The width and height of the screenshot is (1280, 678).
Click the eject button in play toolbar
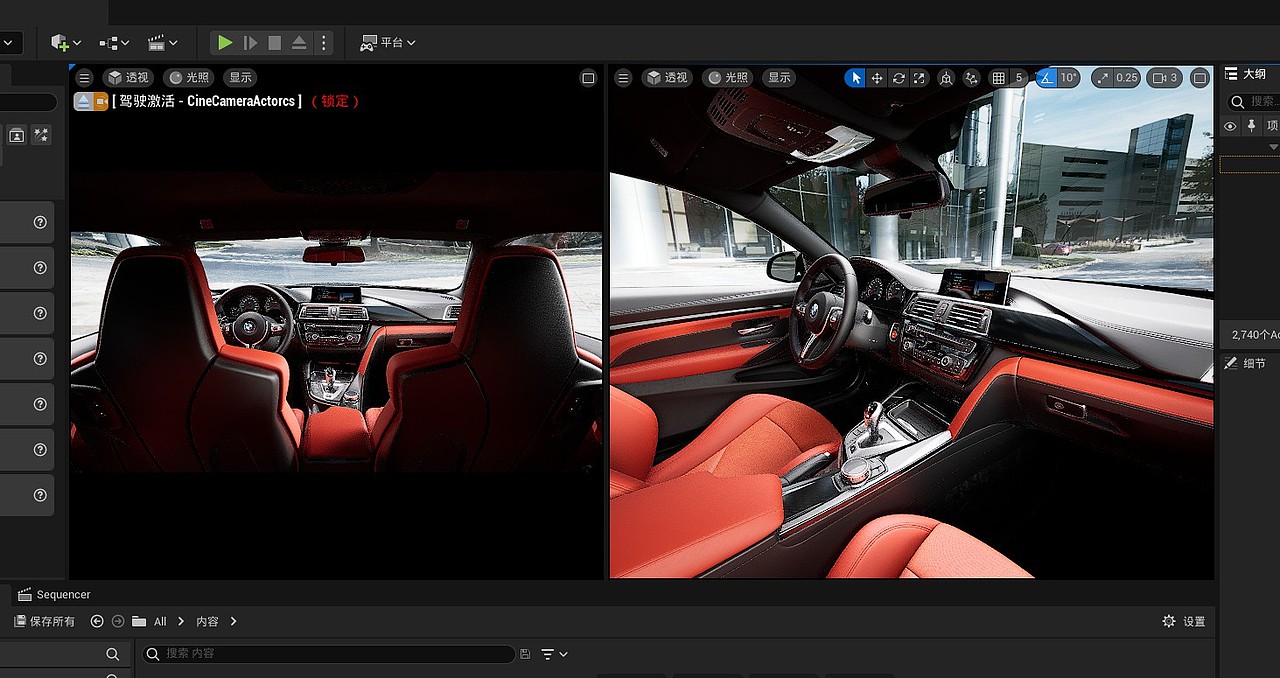point(299,43)
